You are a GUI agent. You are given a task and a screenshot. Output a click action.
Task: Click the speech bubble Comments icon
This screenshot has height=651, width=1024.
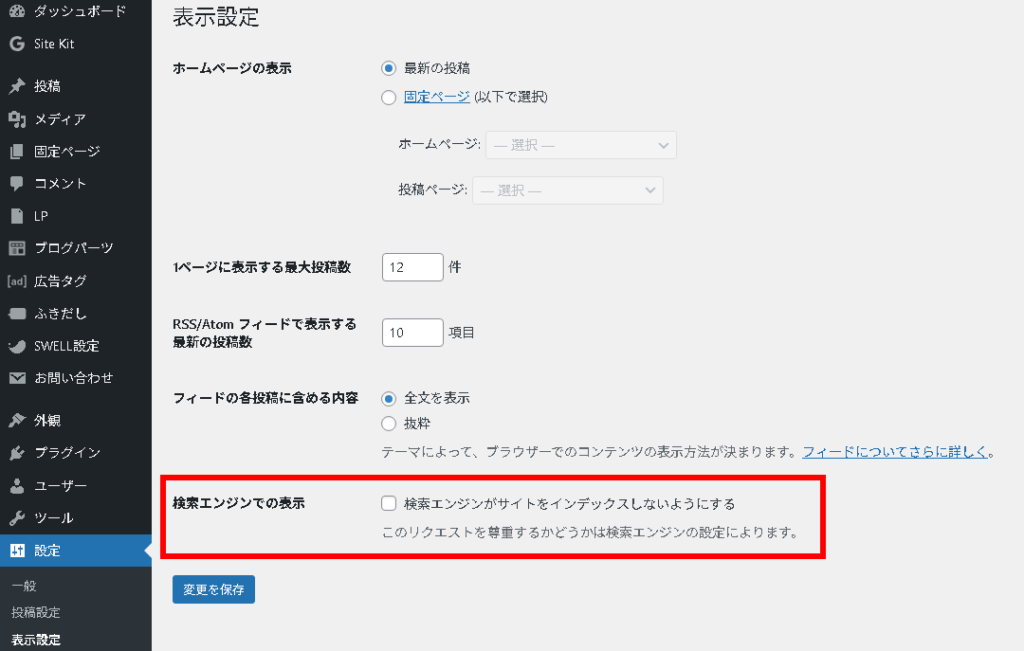(x=16, y=184)
